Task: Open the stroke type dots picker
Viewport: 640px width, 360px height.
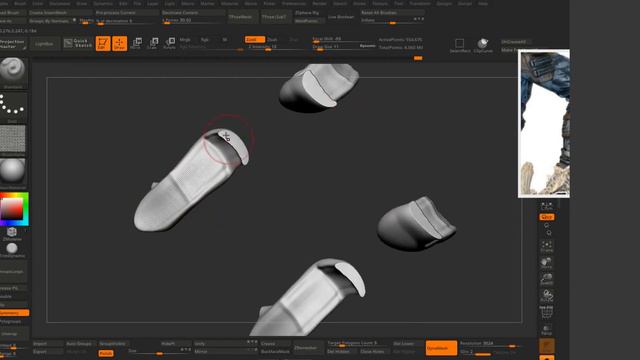Action: click(13, 107)
